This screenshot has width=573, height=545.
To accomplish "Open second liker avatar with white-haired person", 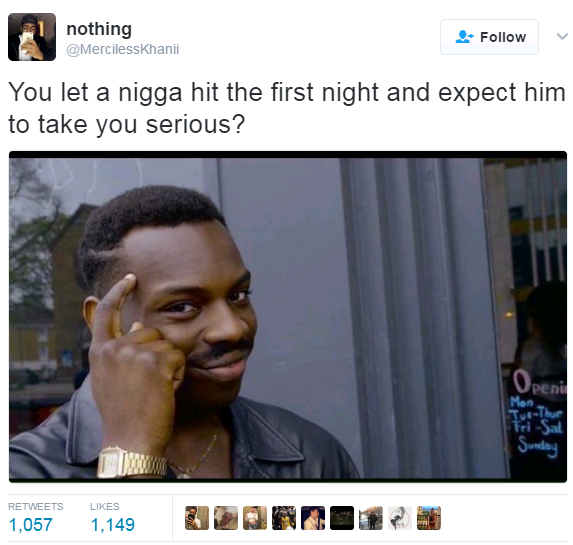I will point(226,518).
